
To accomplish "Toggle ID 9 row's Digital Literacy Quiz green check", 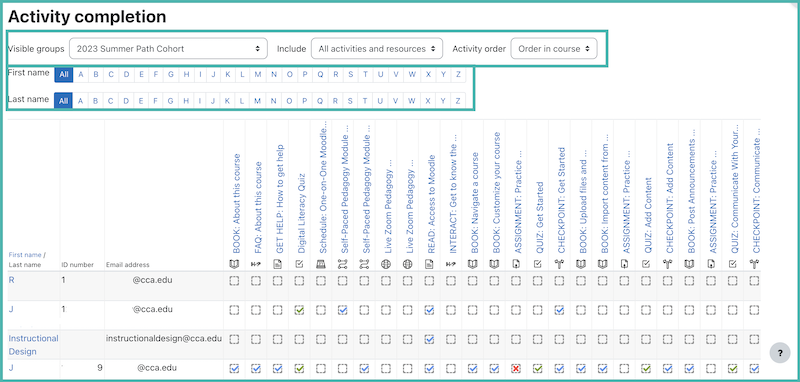I will tap(299, 368).
